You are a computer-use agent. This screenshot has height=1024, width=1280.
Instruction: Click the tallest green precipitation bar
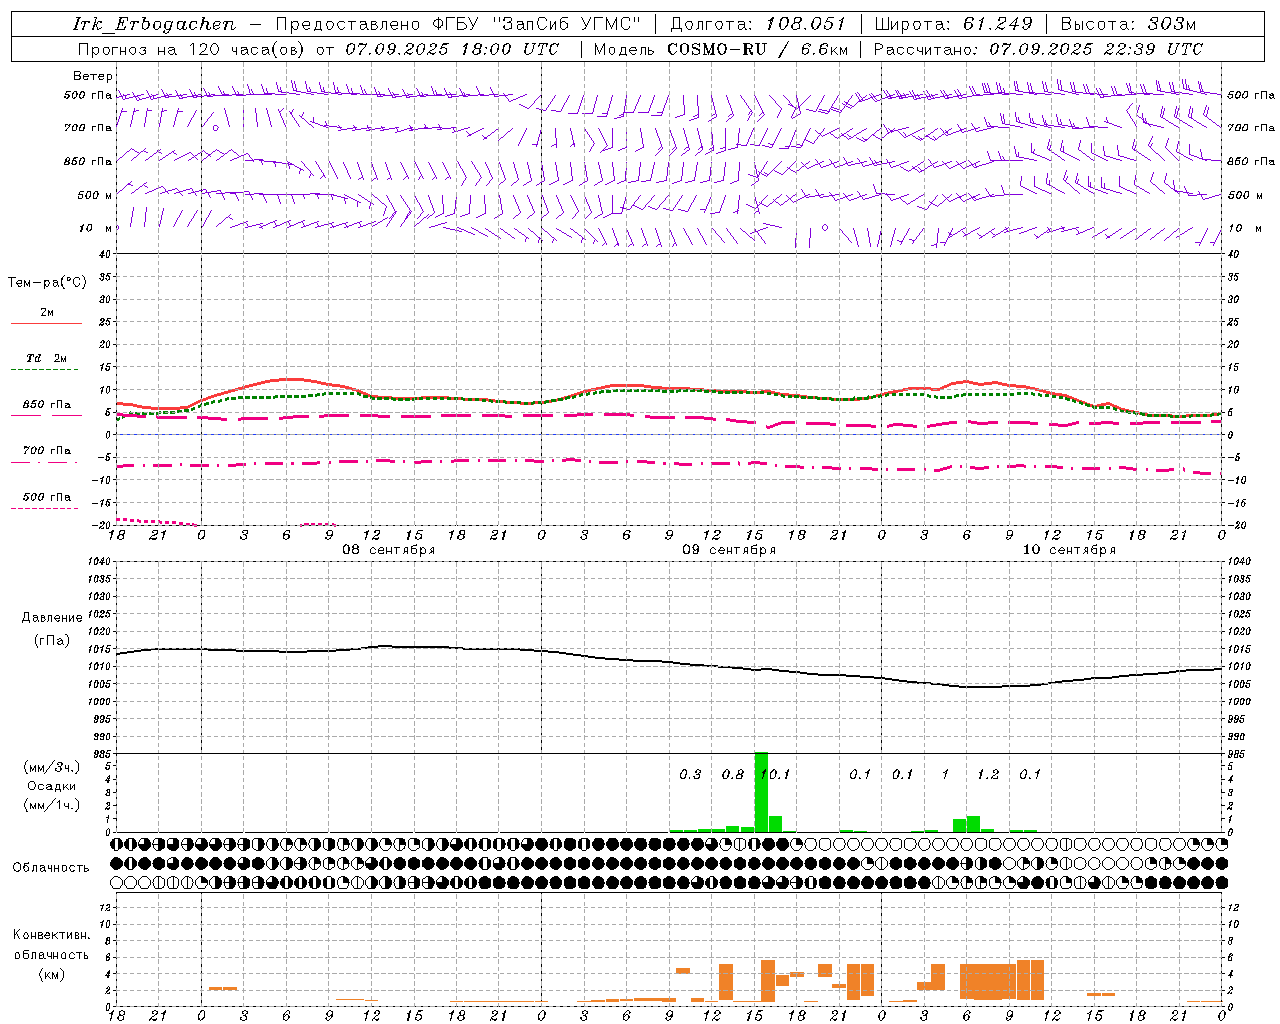click(761, 792)
